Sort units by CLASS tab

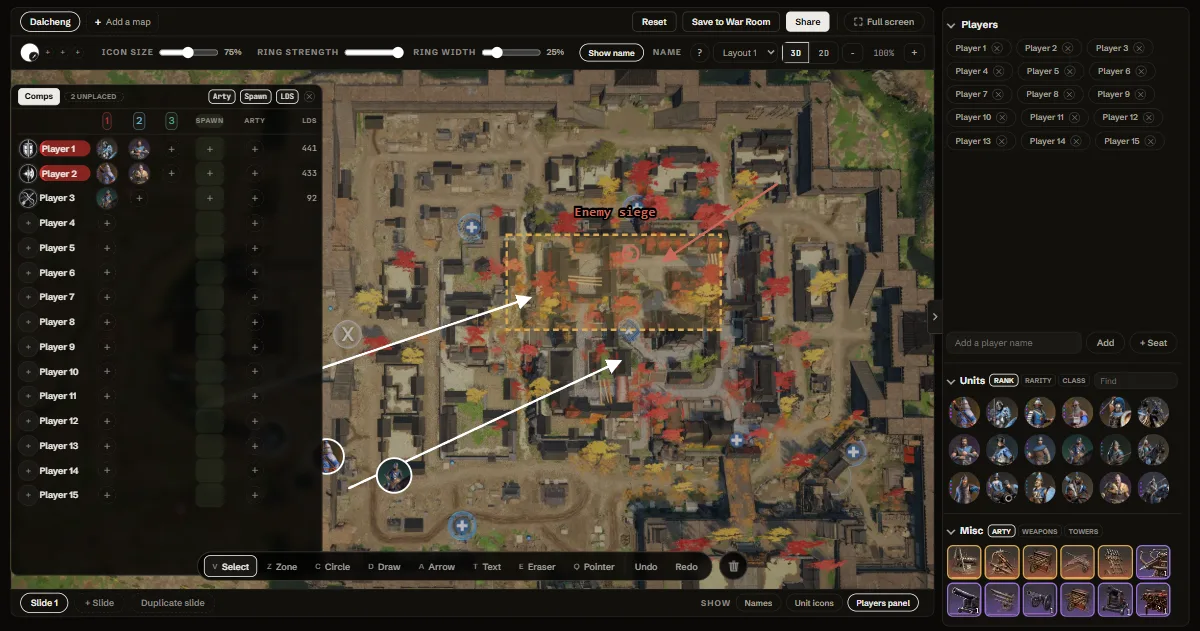(x=1074, y=381)
